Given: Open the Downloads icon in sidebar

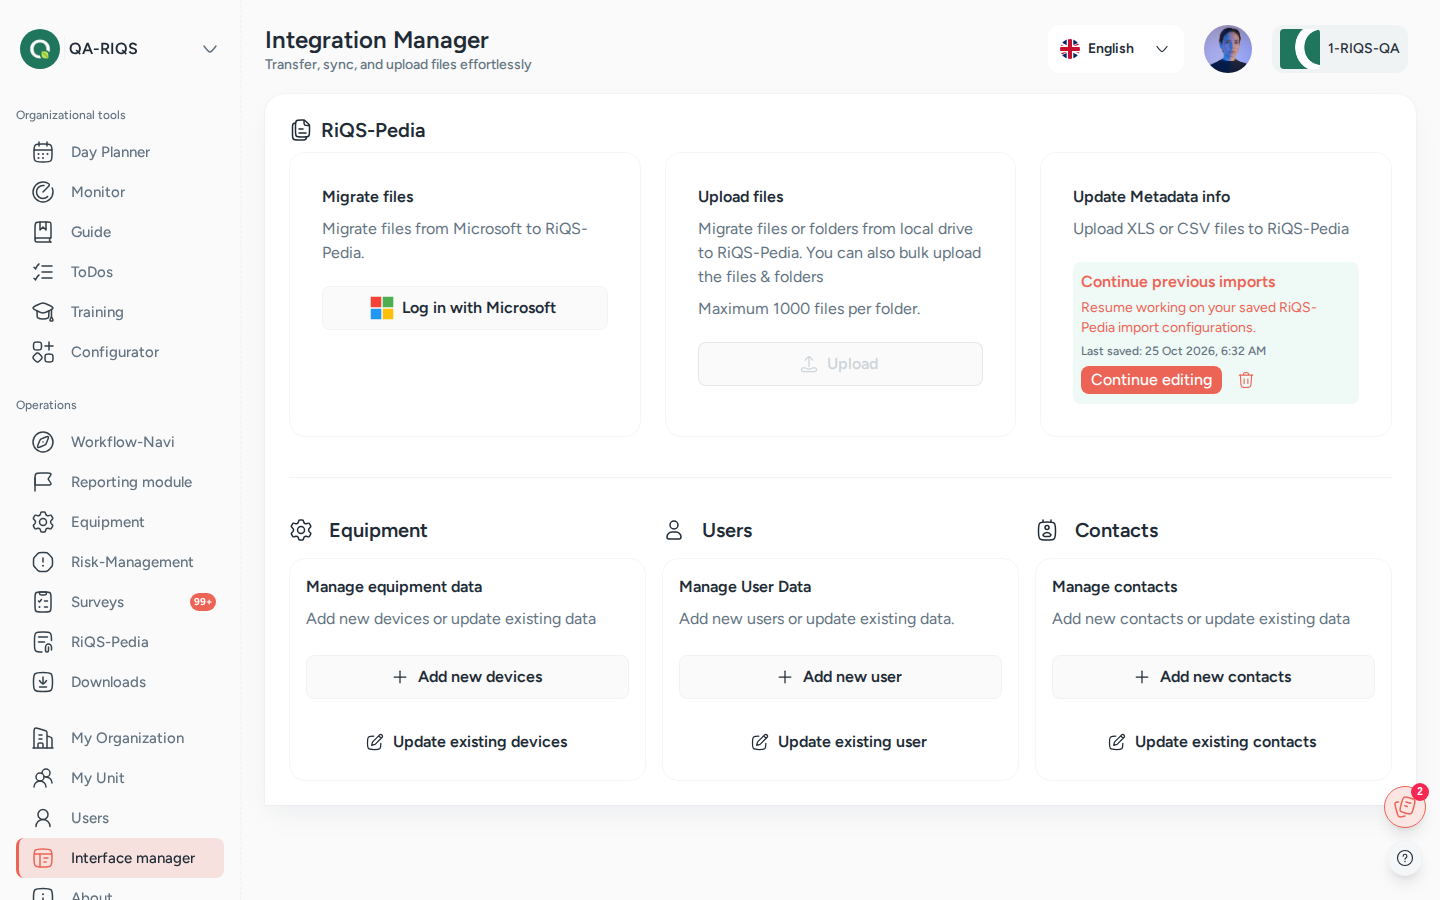Looking at the screenshot, I should coord(43,682).
